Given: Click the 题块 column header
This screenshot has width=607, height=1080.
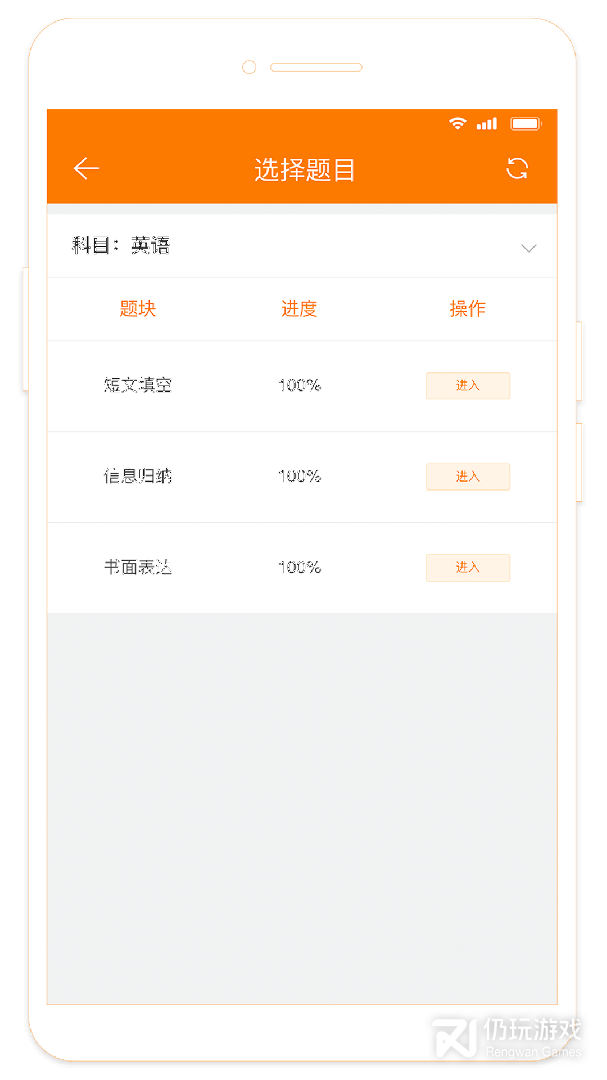Looking at the screenshot, I should [x=138, y=309].
